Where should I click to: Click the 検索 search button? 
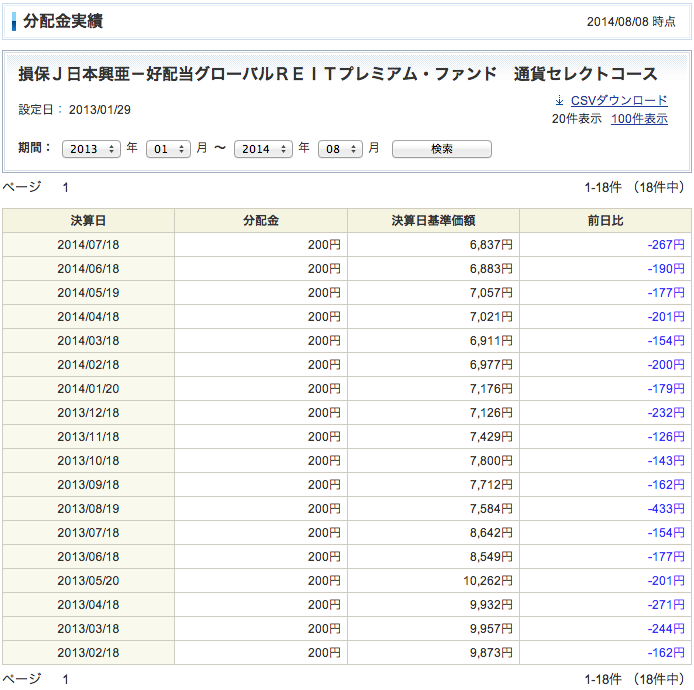(x=442, y=149)
